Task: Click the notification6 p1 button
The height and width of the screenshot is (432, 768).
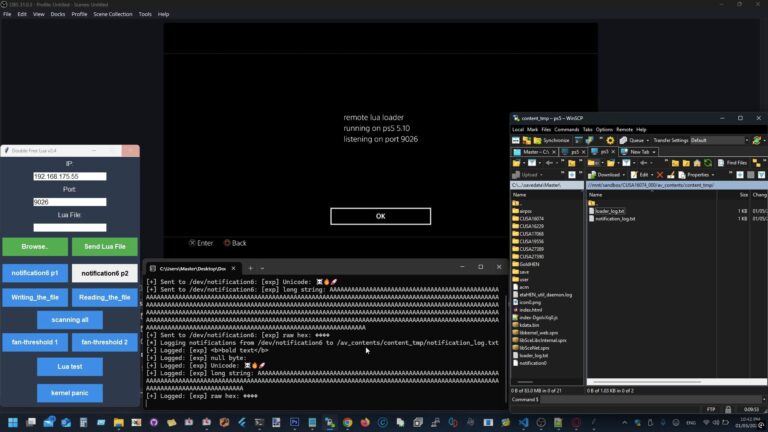Action: pos(35,273)
